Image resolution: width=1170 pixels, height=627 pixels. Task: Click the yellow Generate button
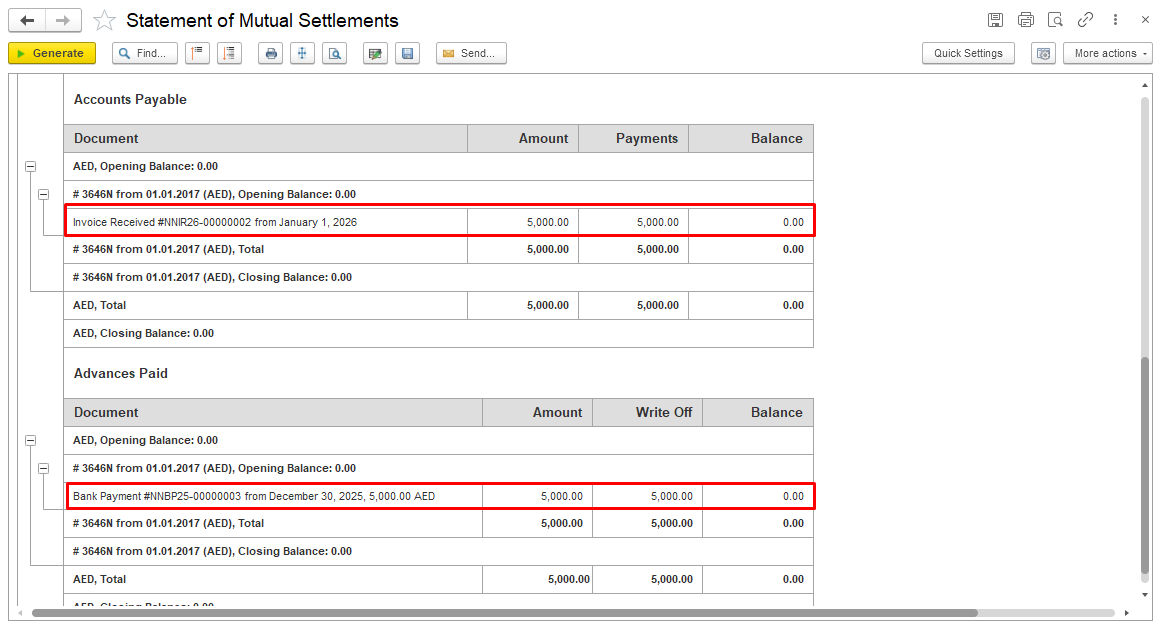[x=51, y=53]
